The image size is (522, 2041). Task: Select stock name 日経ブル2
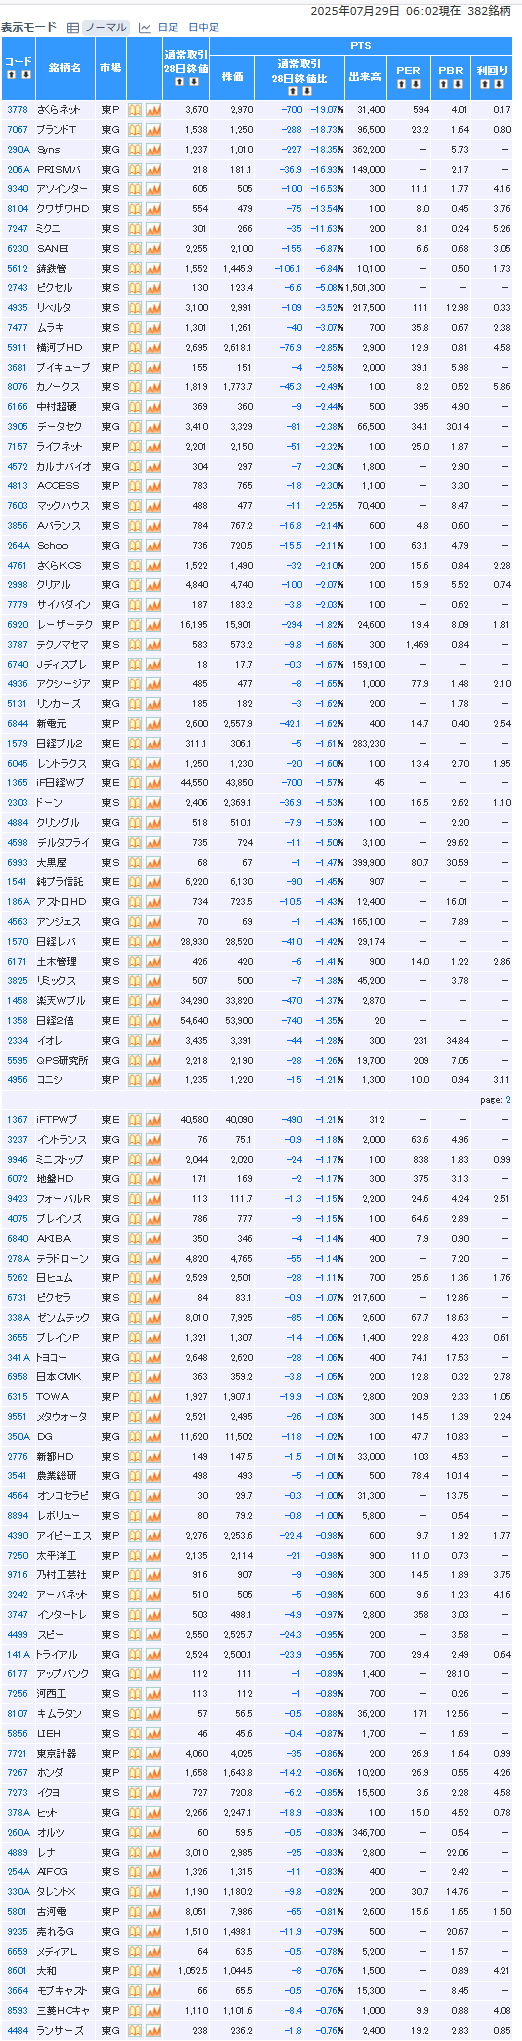pyautogui.click(x=59, y=743)
